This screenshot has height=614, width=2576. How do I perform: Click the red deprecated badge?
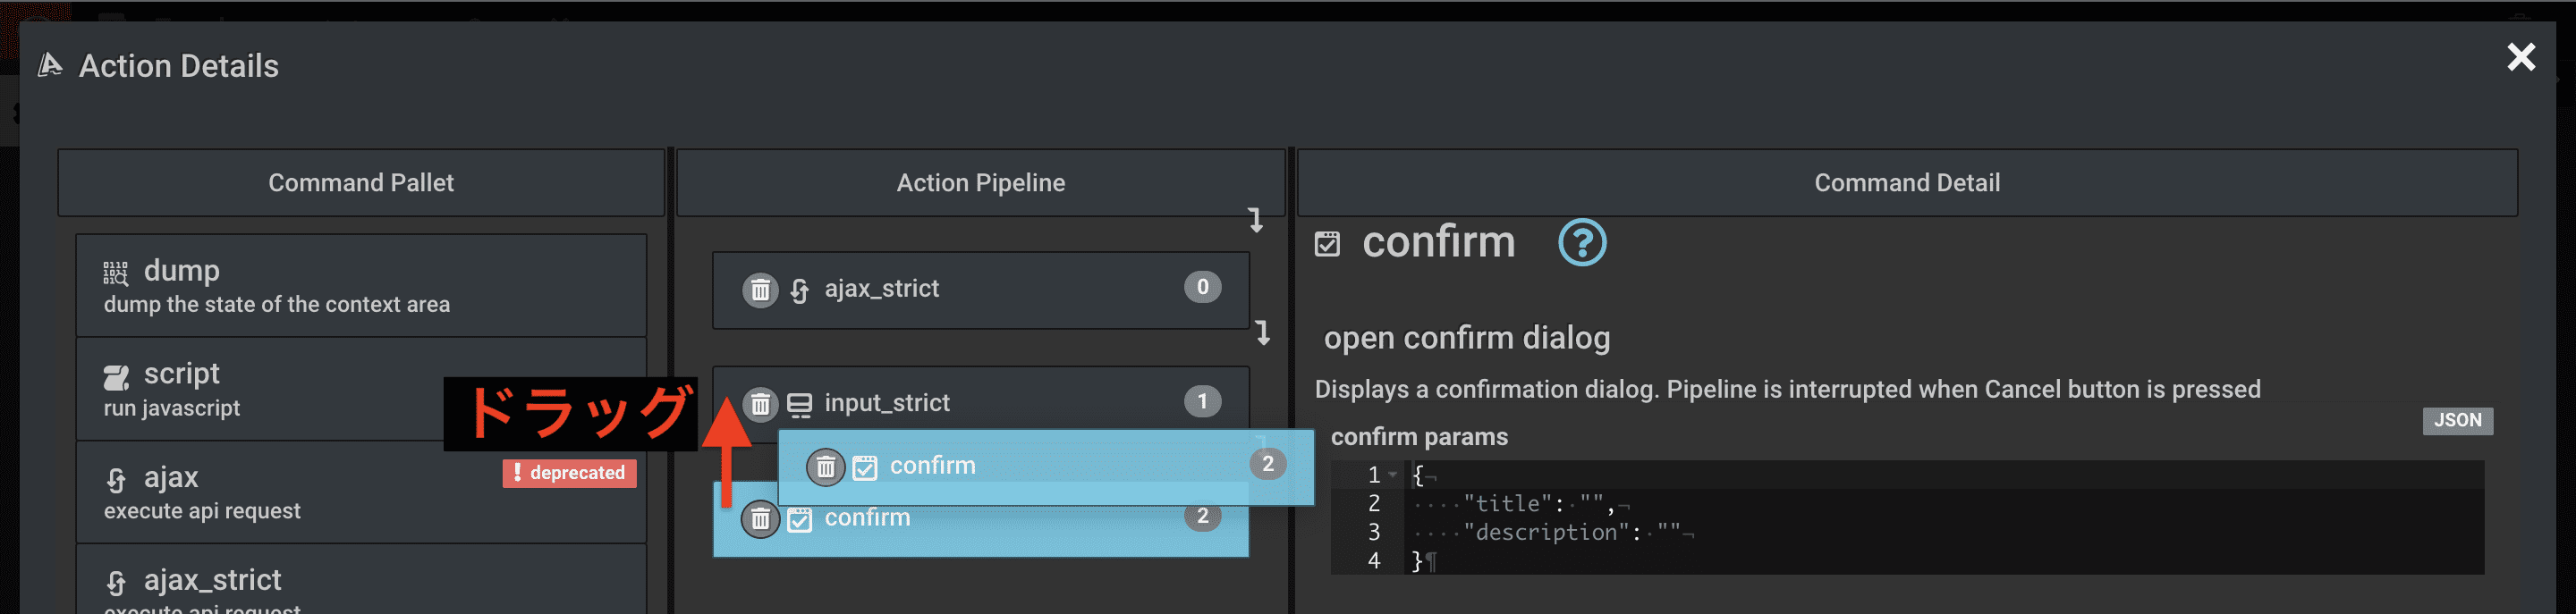[x=569, y=473]
